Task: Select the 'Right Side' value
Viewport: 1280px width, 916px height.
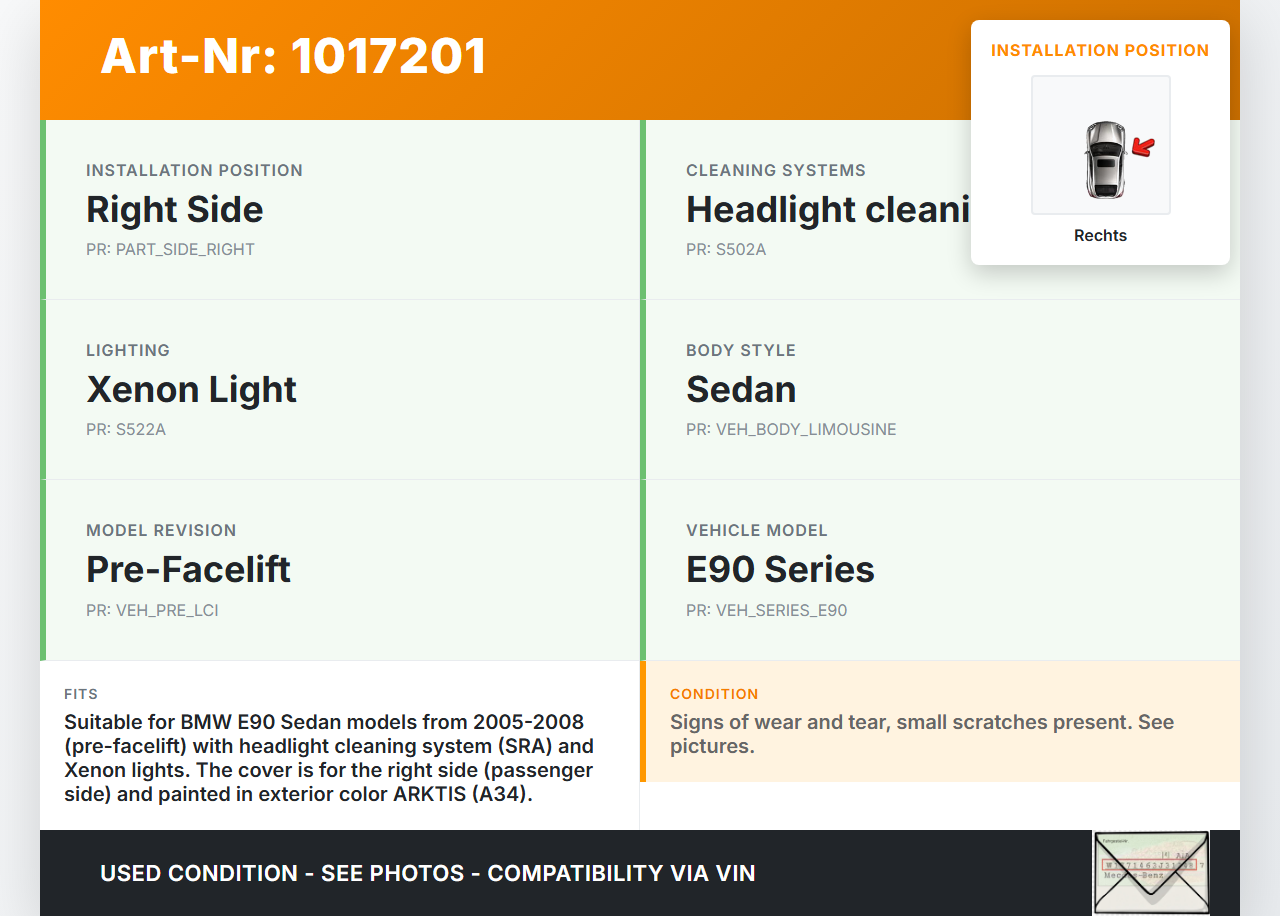Action: (x=175, y=210)
